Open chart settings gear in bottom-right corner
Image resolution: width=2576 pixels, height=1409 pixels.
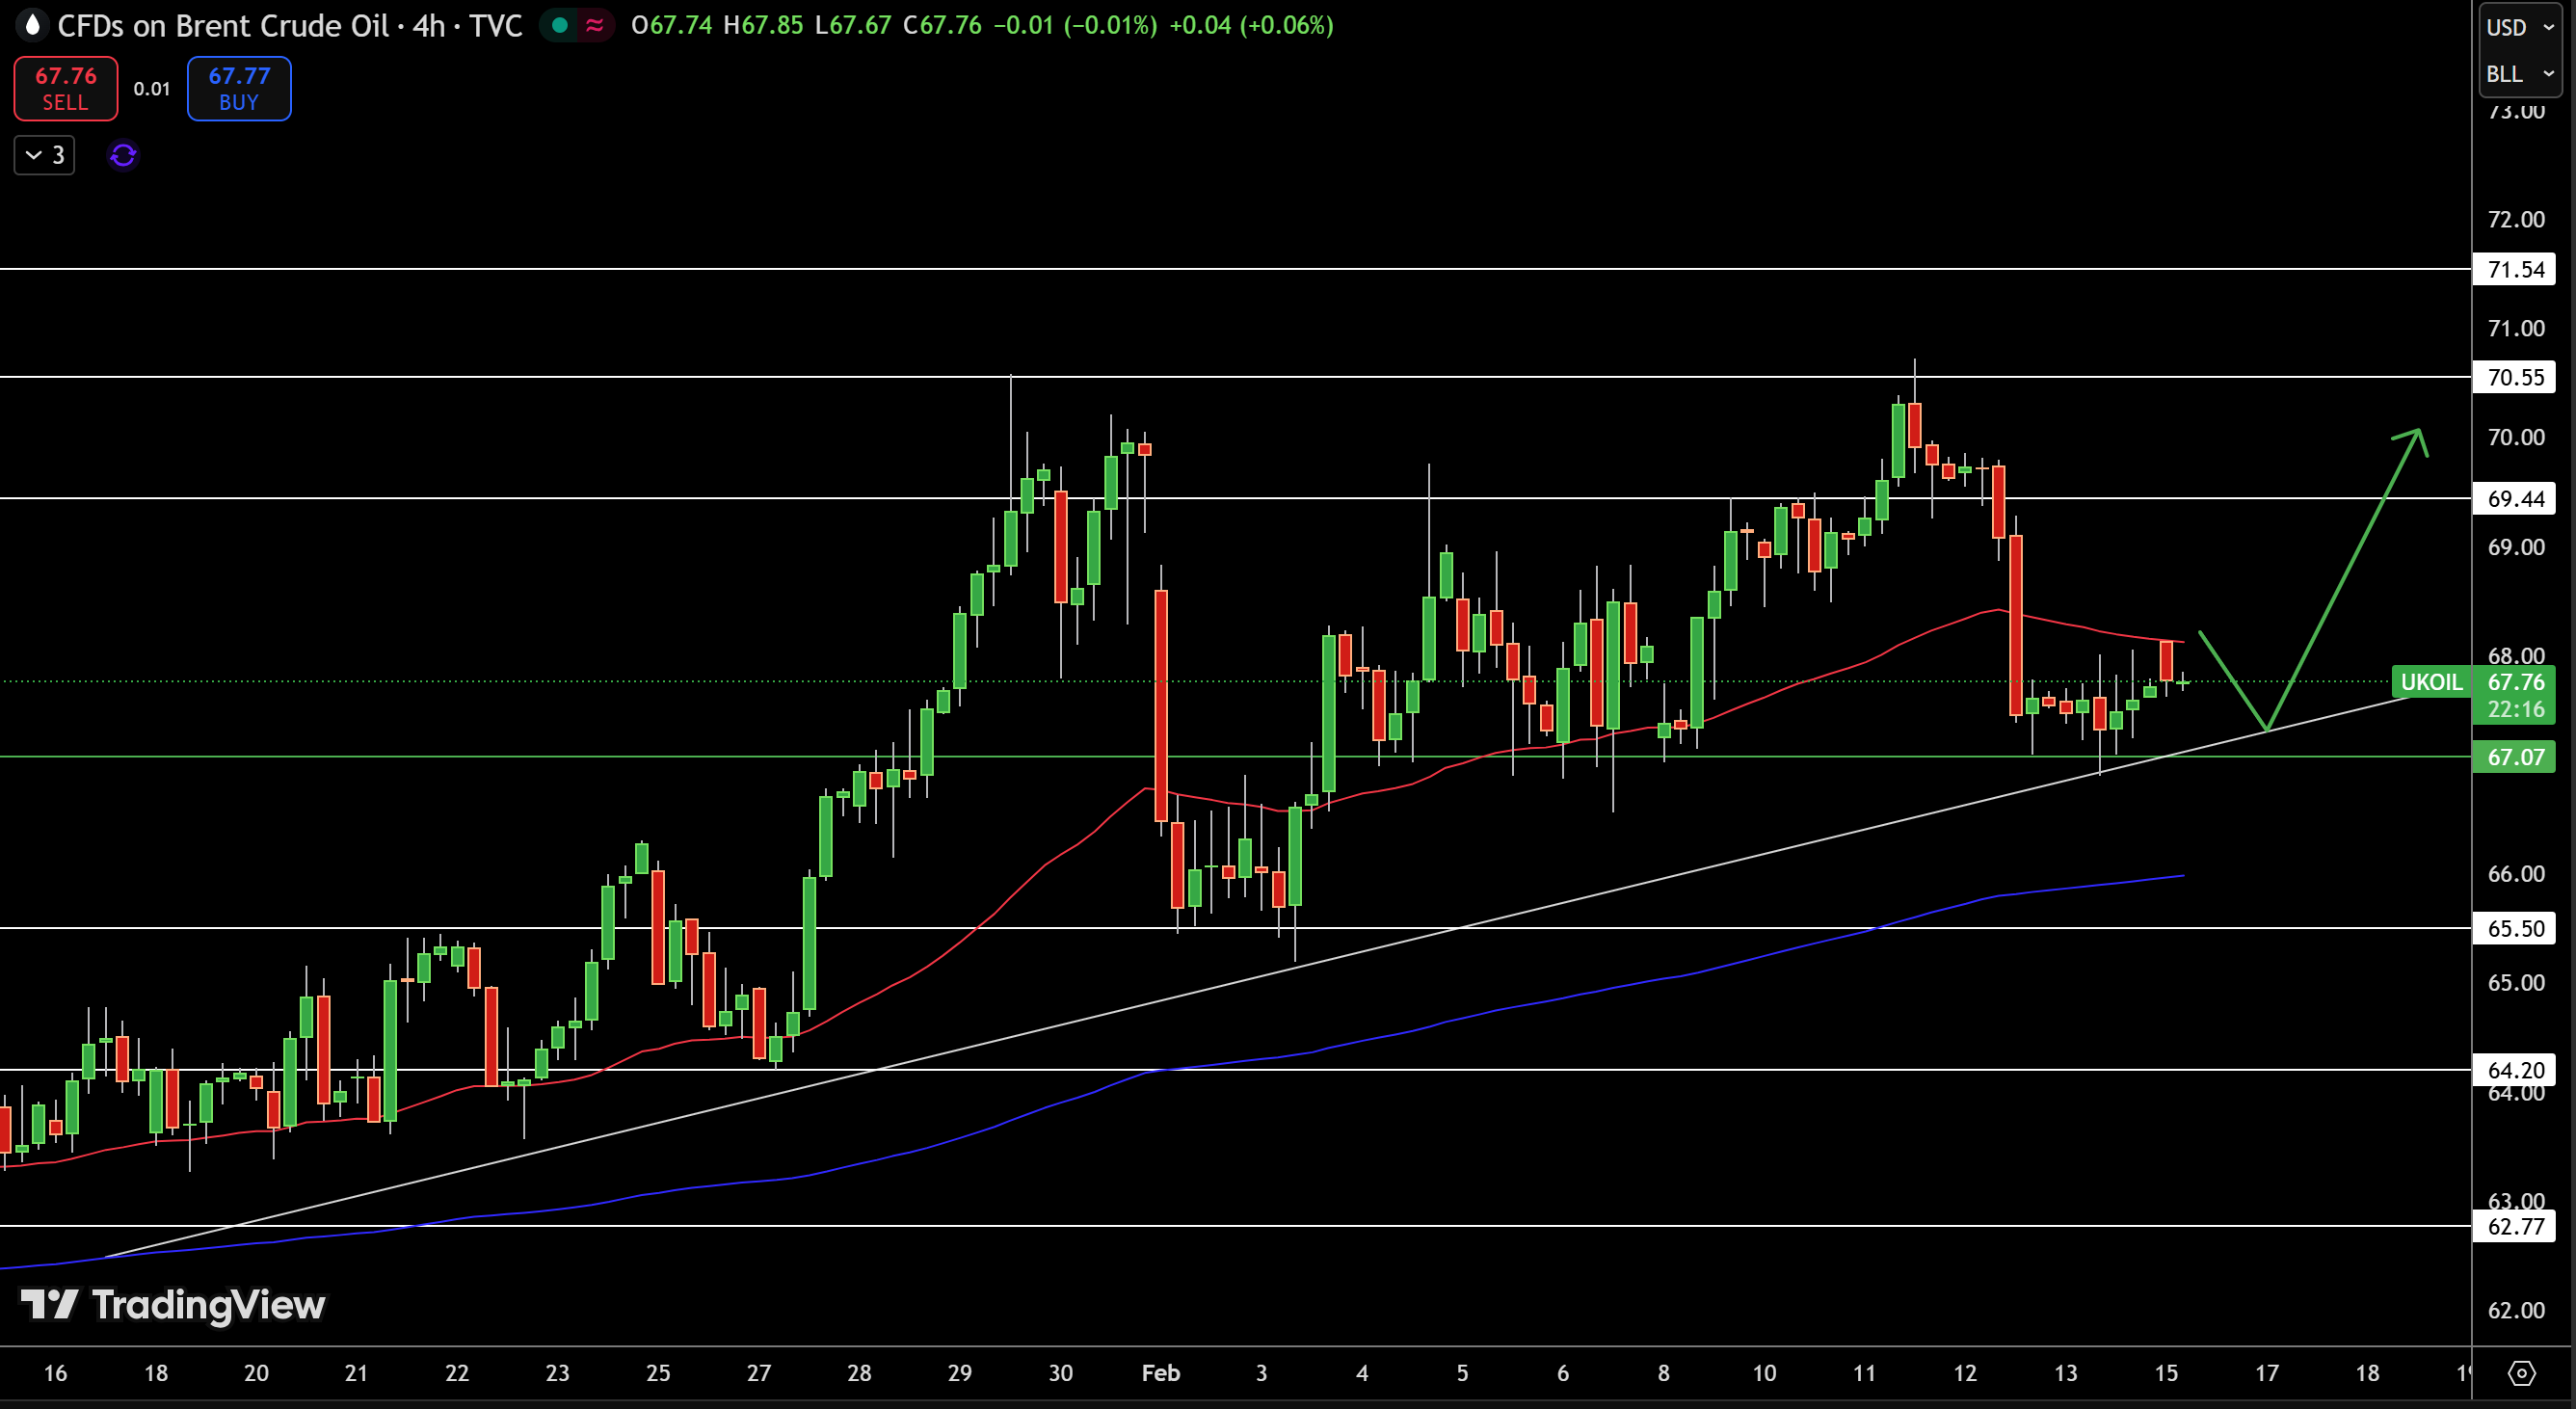2522,1373
